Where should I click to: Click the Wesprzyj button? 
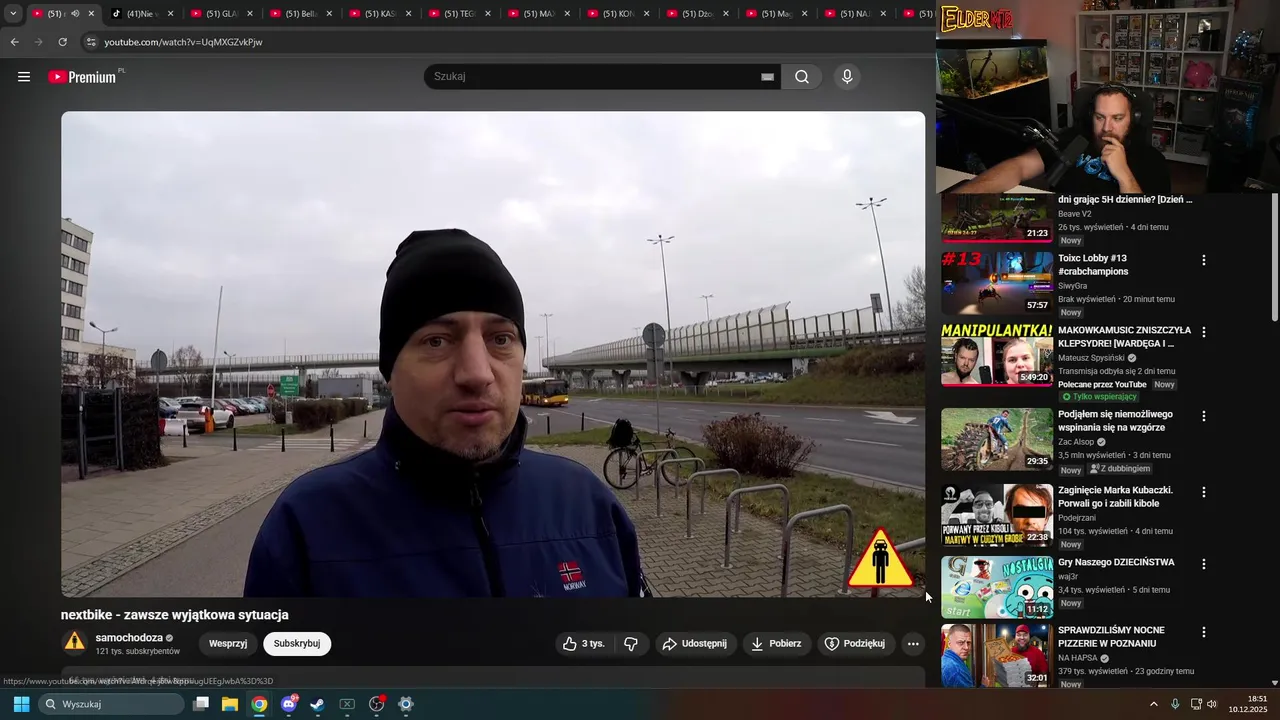228,644
